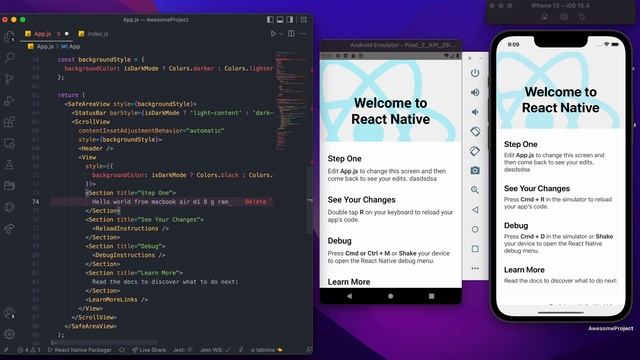Viewport: 640px width, 360px height.
Task: Expand the run button dropdown arrow
Action: [281, 34]
